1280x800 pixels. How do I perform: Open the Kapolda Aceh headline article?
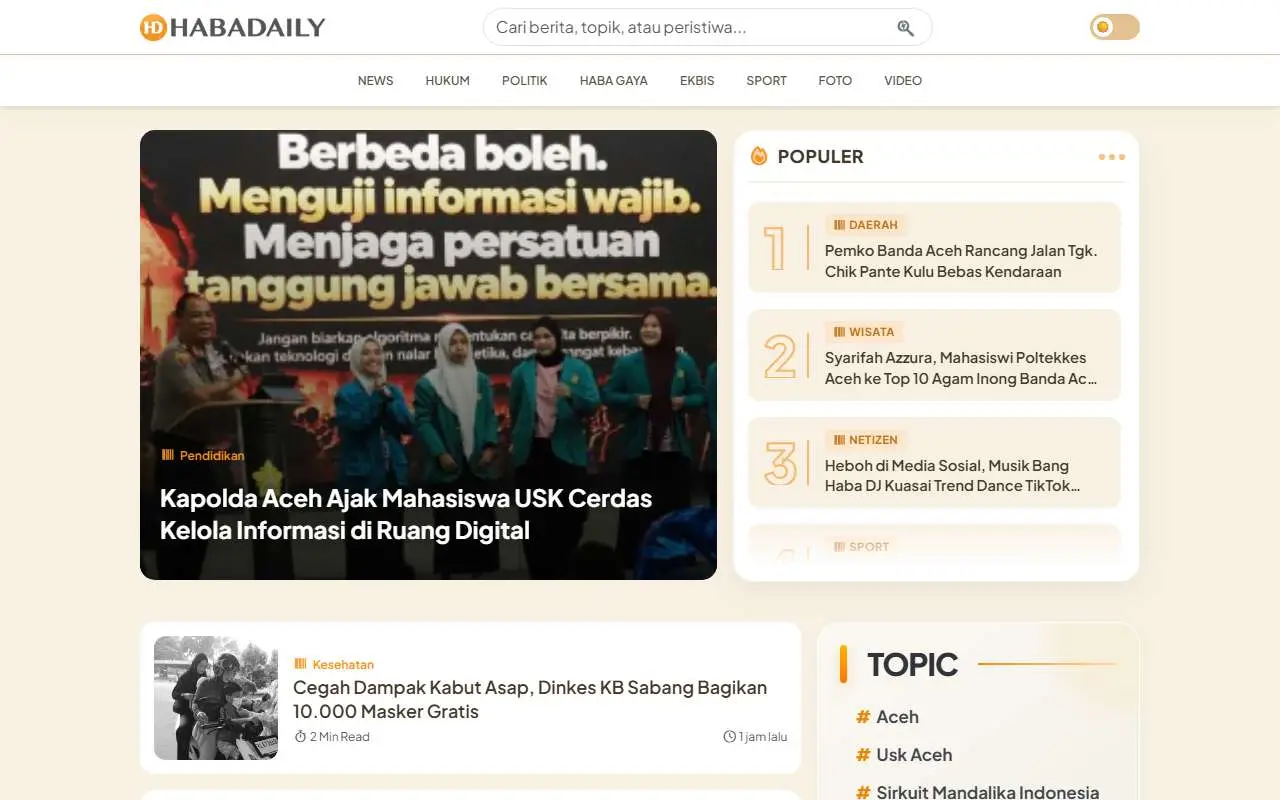coord(406,514)
